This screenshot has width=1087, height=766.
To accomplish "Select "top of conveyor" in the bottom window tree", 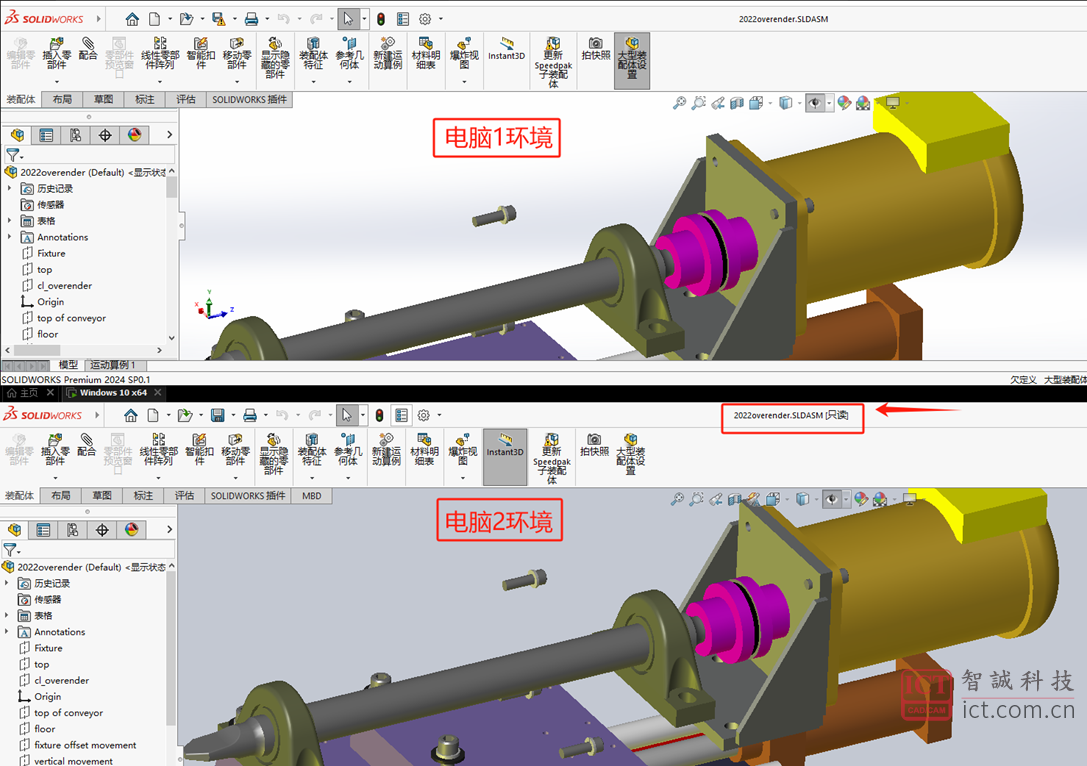I will click(x=69, y=713).
